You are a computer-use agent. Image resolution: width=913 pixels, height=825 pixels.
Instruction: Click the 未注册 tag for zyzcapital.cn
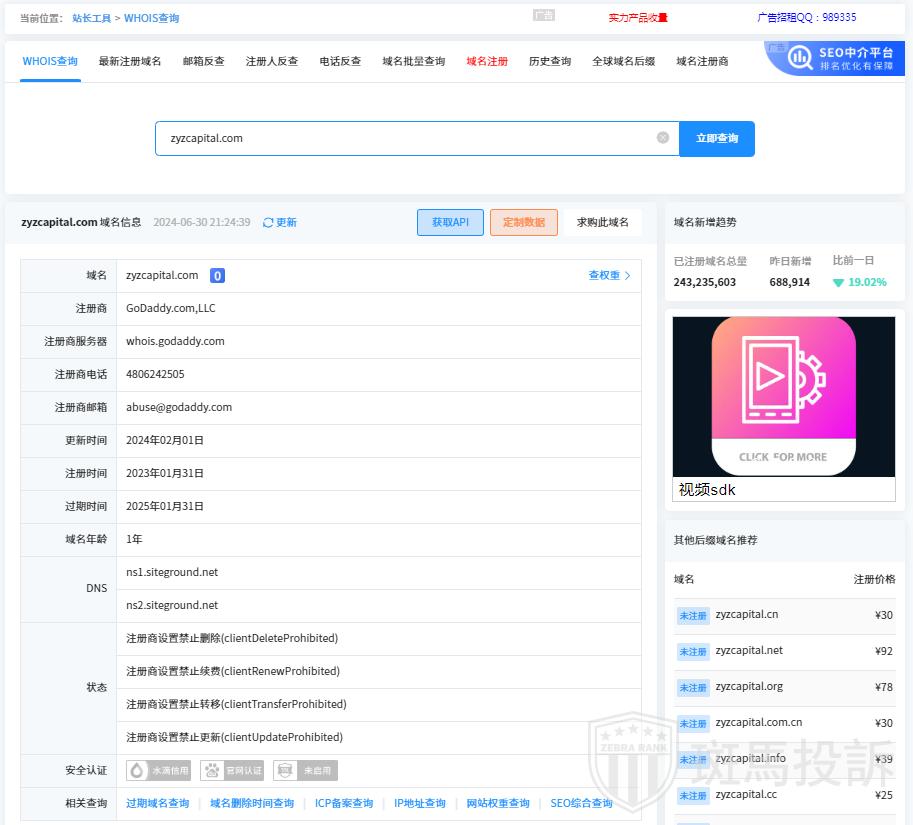click(x=693, y=616)
